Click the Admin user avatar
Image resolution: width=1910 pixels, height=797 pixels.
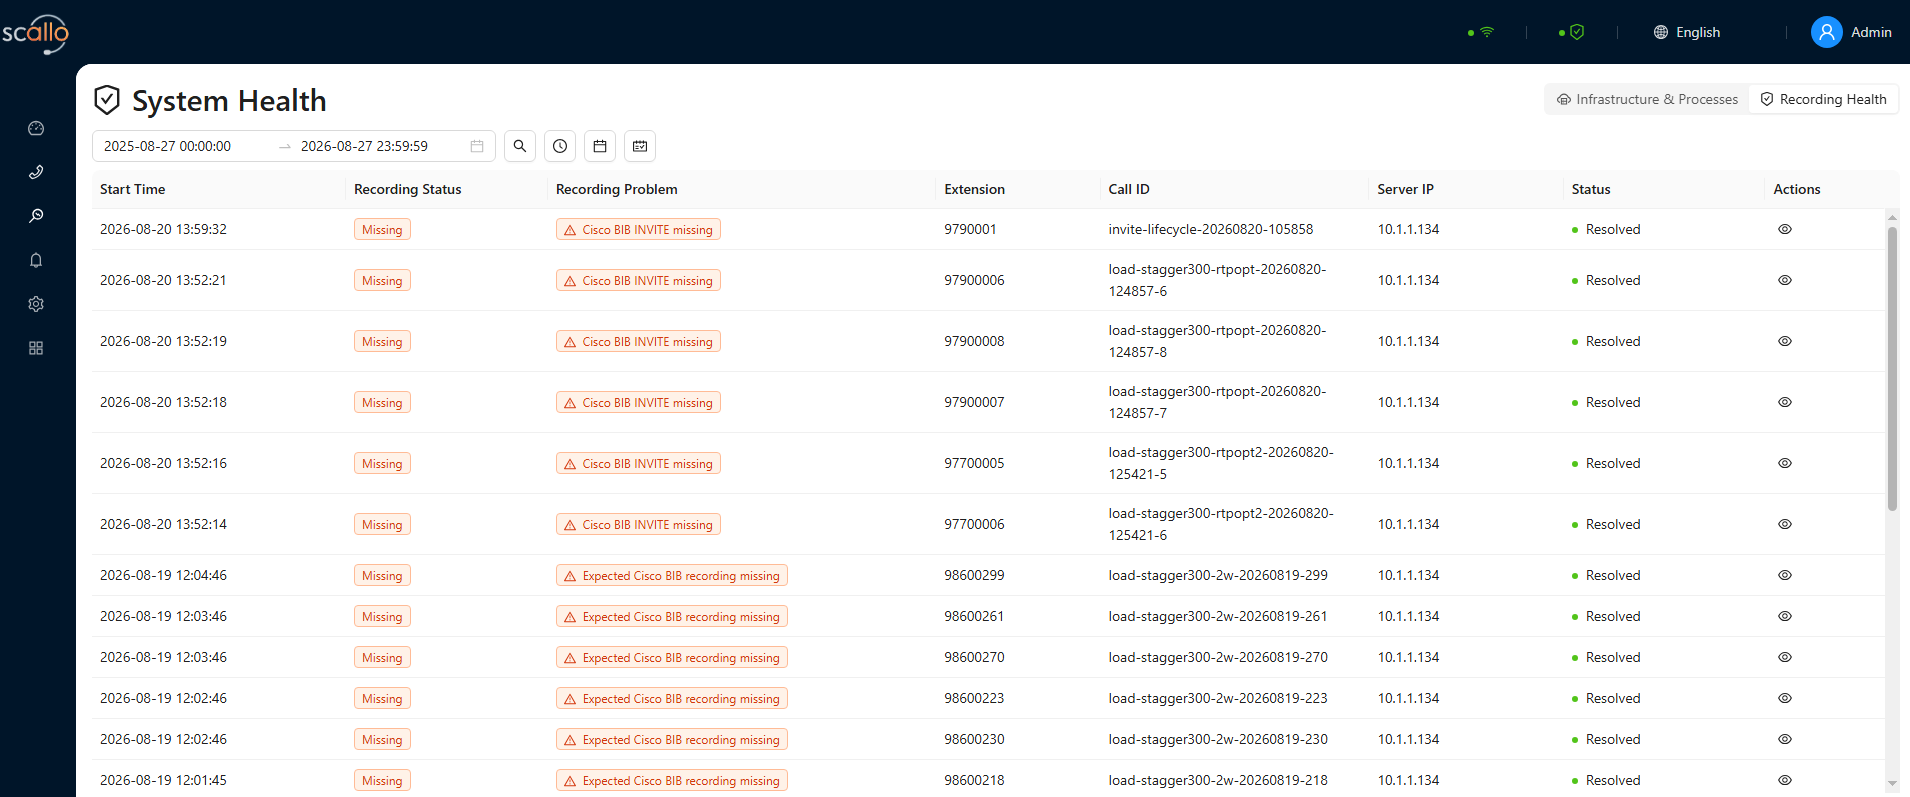click(1827, 32)
